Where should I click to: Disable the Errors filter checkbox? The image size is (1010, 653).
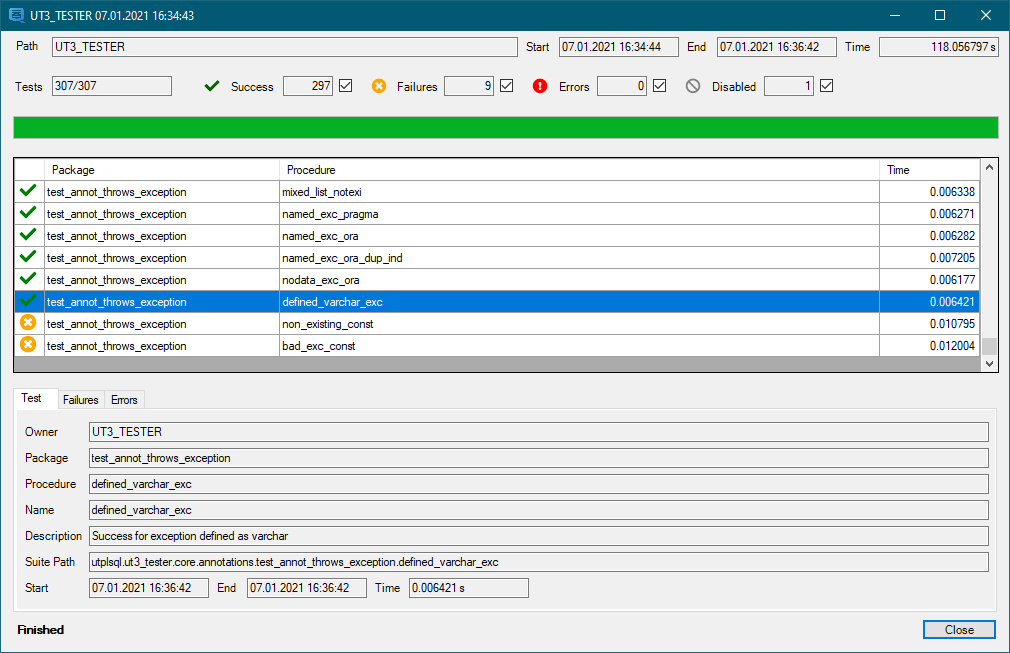659,86
